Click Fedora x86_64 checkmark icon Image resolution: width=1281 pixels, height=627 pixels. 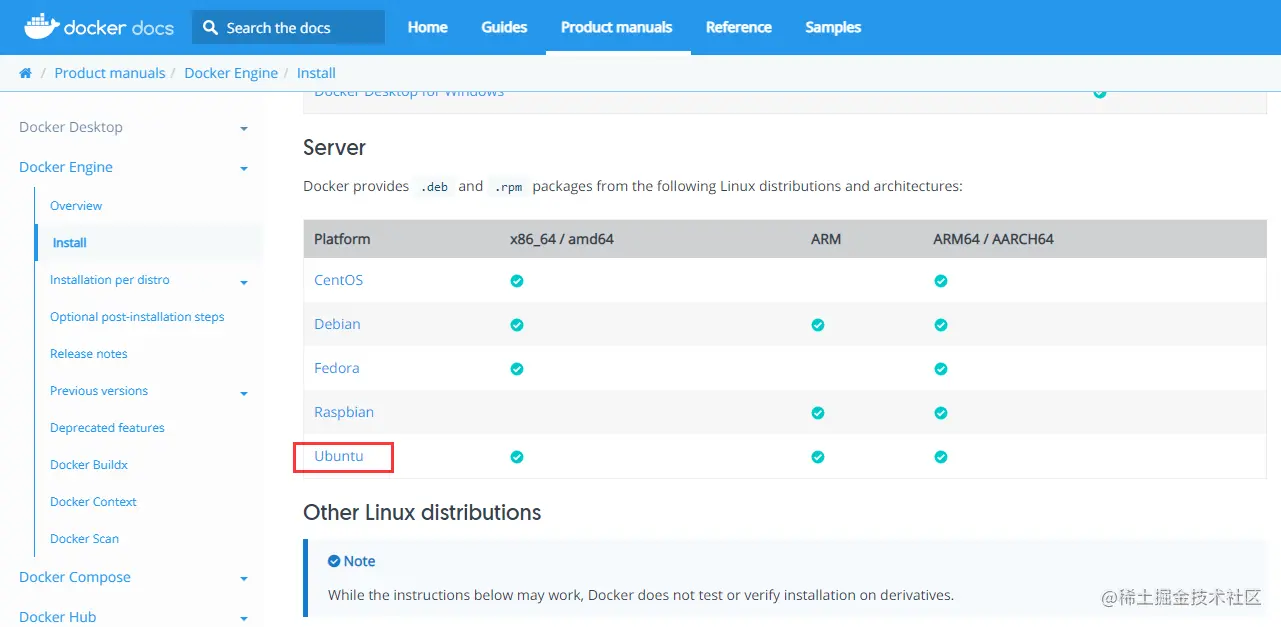[517, 369]
